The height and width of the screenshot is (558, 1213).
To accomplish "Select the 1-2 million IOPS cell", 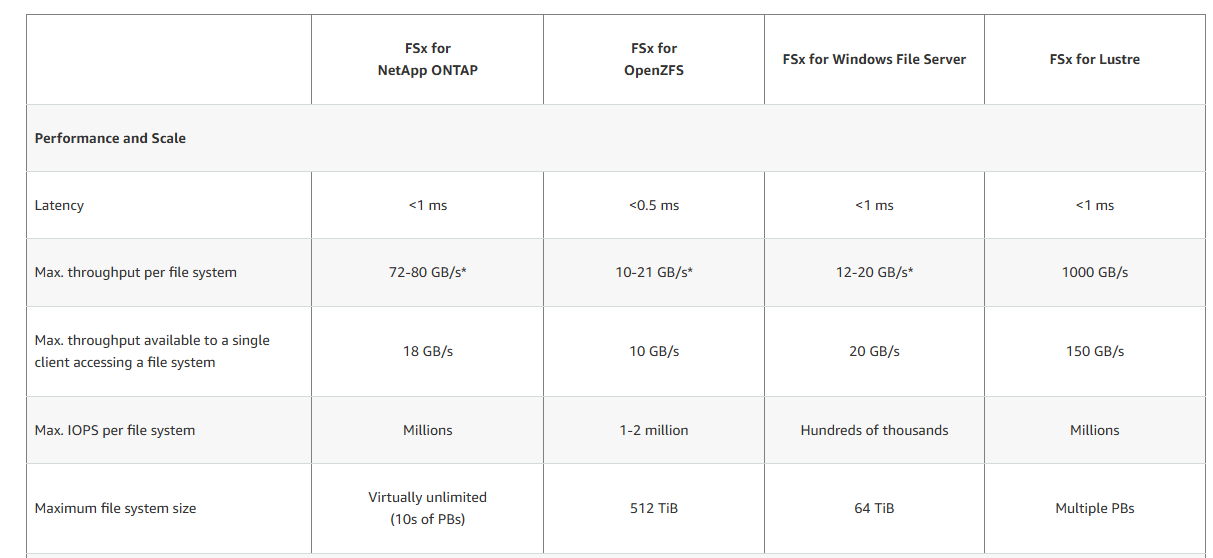I will pyautogui.click(x=654, y=430).
